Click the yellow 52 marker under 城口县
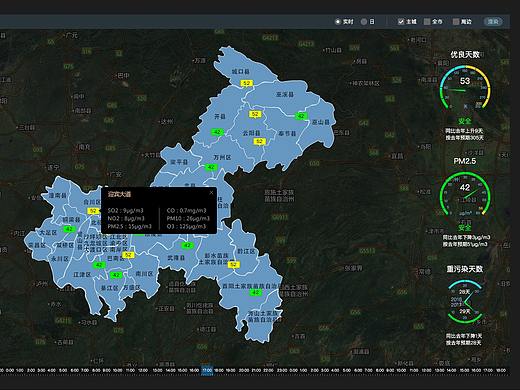The image size is (520, 390). click(x=246, y=83)
